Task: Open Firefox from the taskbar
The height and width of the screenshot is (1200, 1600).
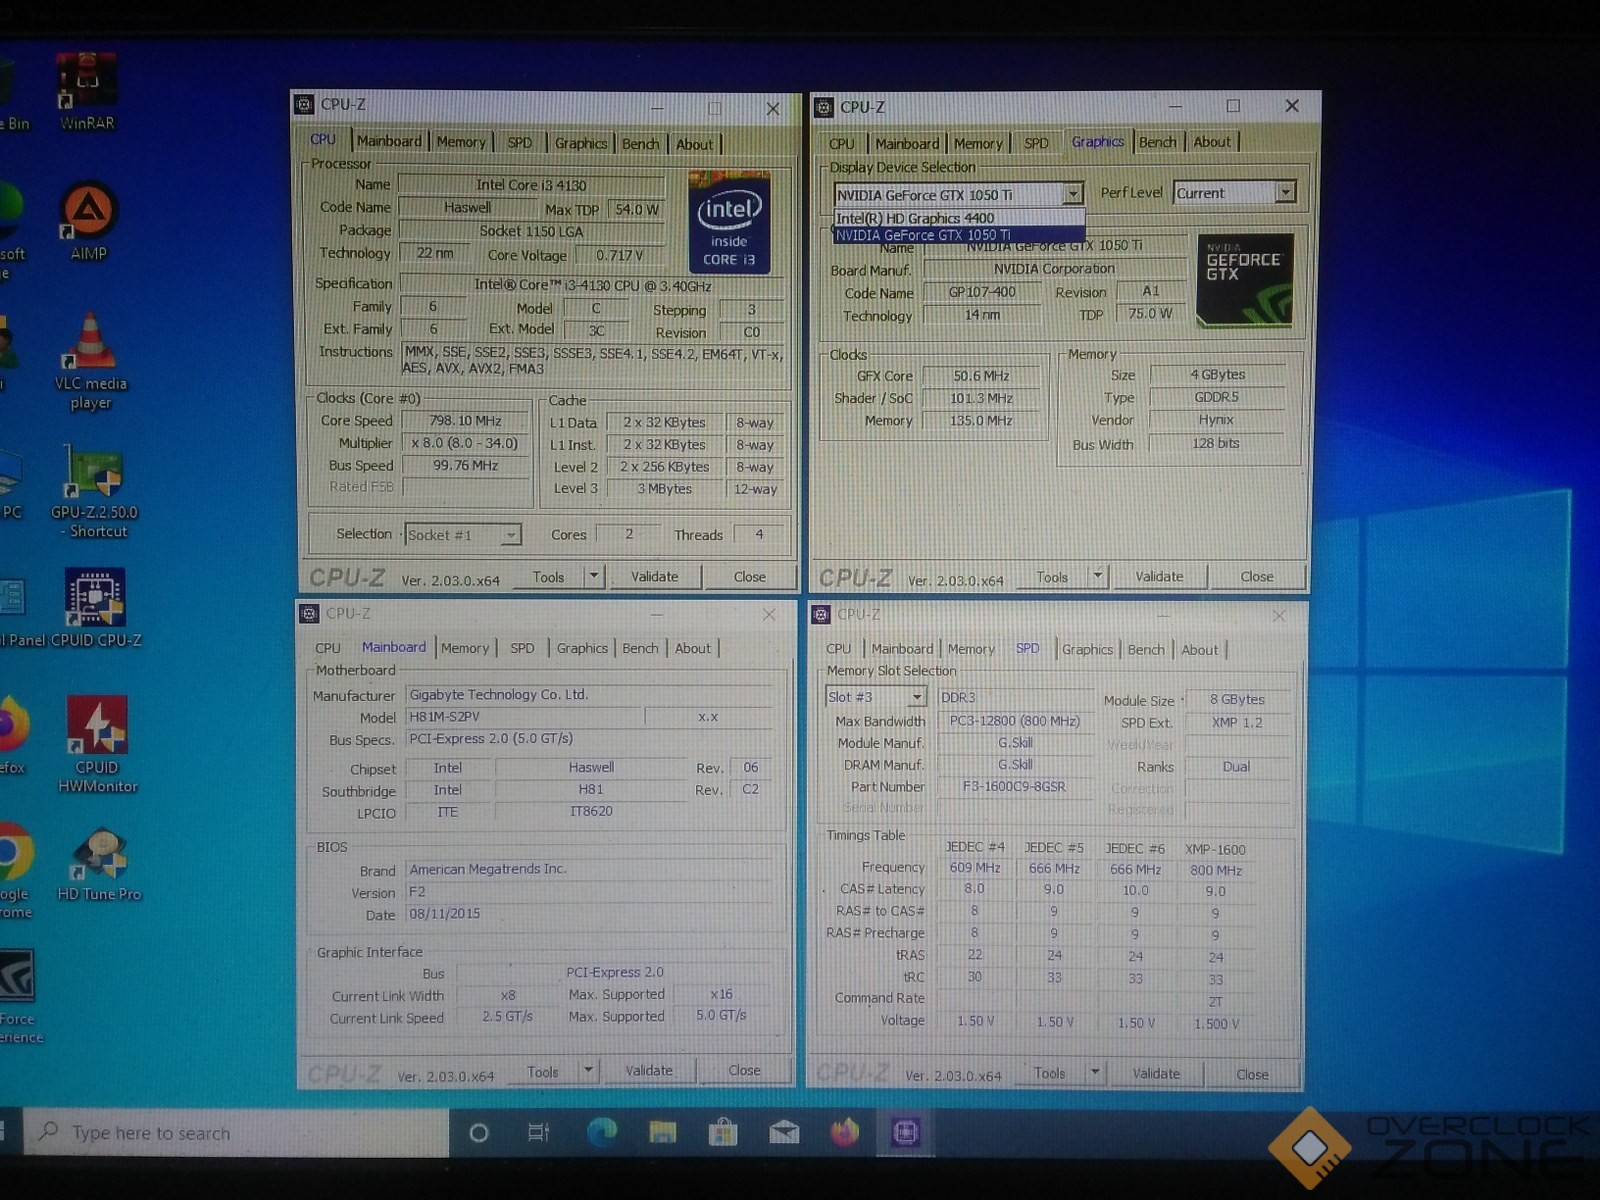Action: [x=845, y=1132]
